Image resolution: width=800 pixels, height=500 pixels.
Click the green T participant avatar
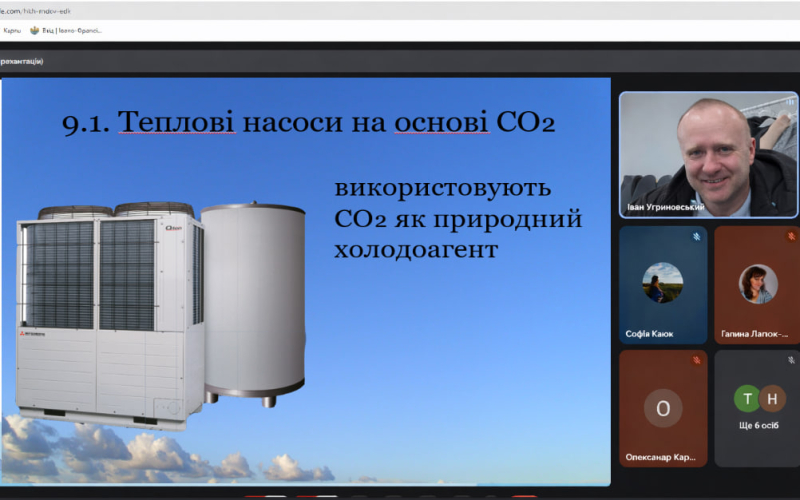tap(746, 399)
